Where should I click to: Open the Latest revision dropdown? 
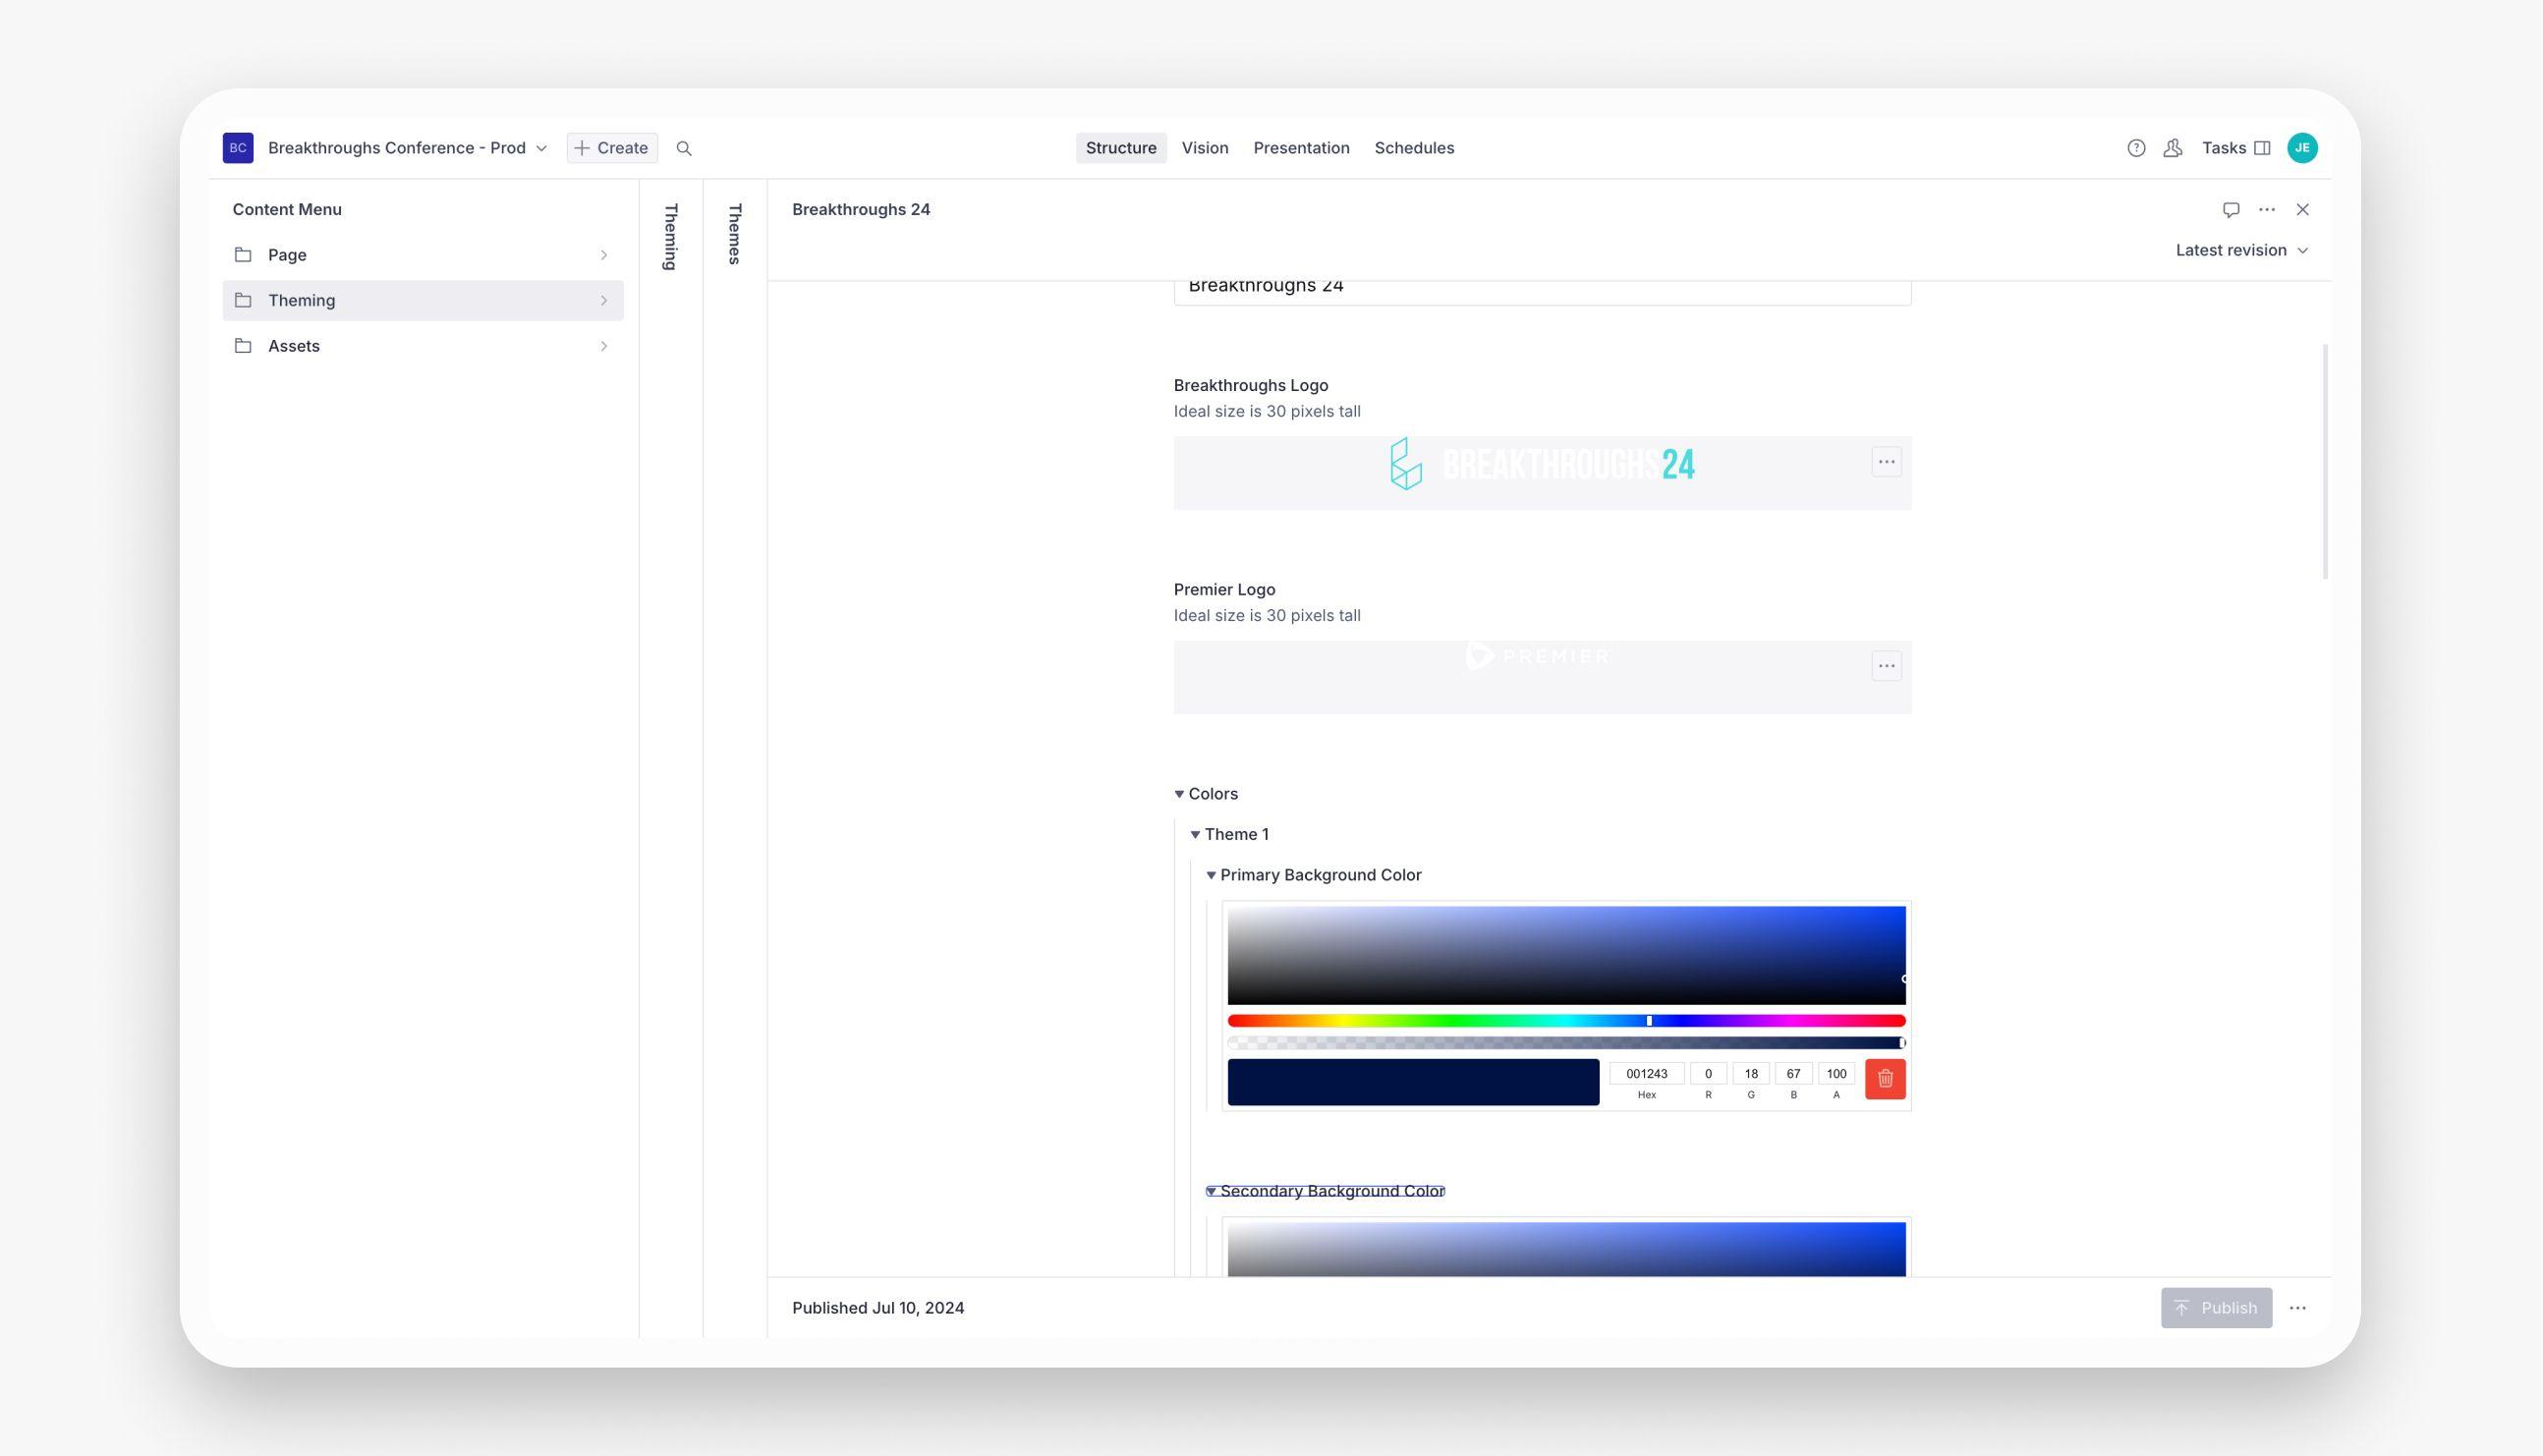(2241, 250)
